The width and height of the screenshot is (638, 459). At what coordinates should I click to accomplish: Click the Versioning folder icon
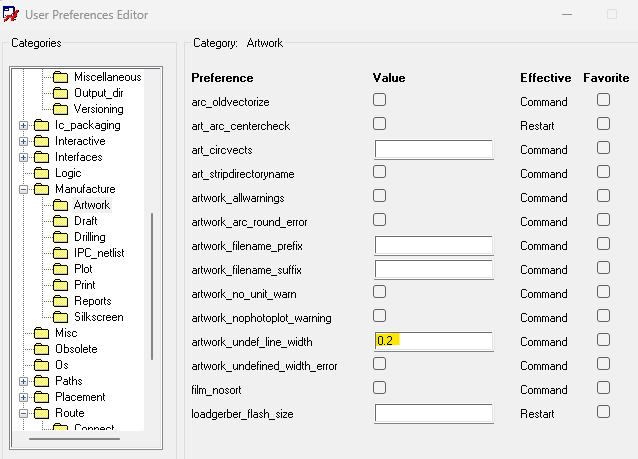coord(60,109)
